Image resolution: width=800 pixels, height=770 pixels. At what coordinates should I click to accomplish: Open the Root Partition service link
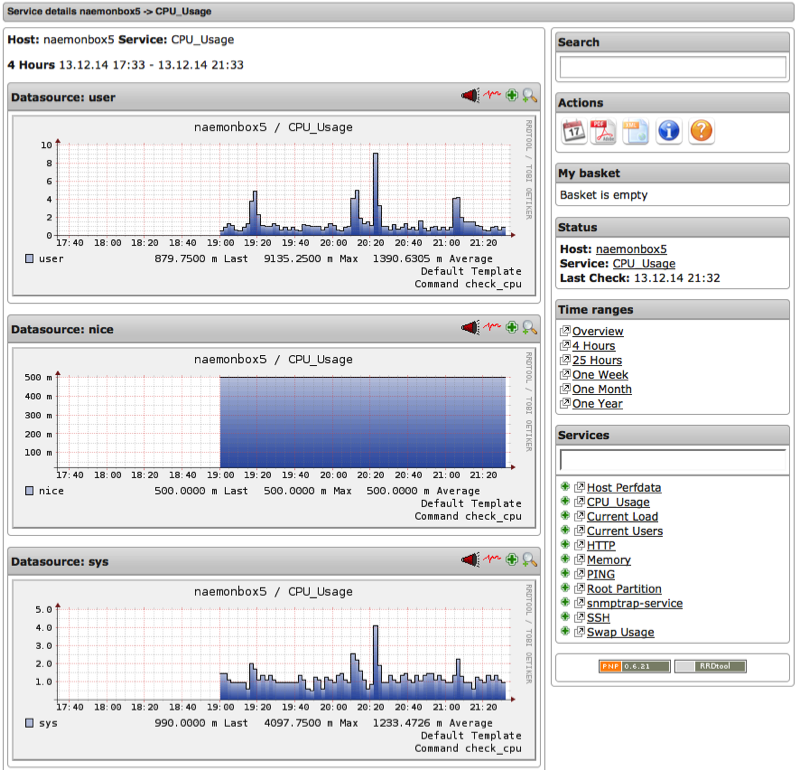[x=624, y=589]
